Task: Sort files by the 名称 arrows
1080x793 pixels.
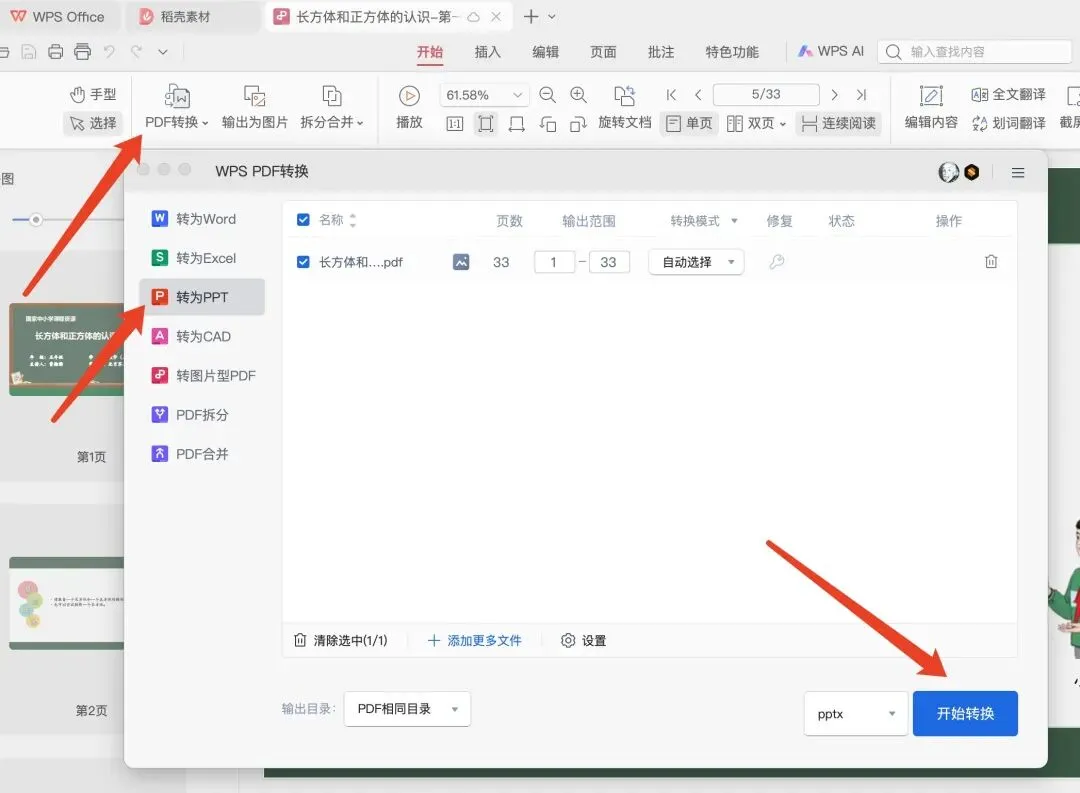Action: (353, 220)
